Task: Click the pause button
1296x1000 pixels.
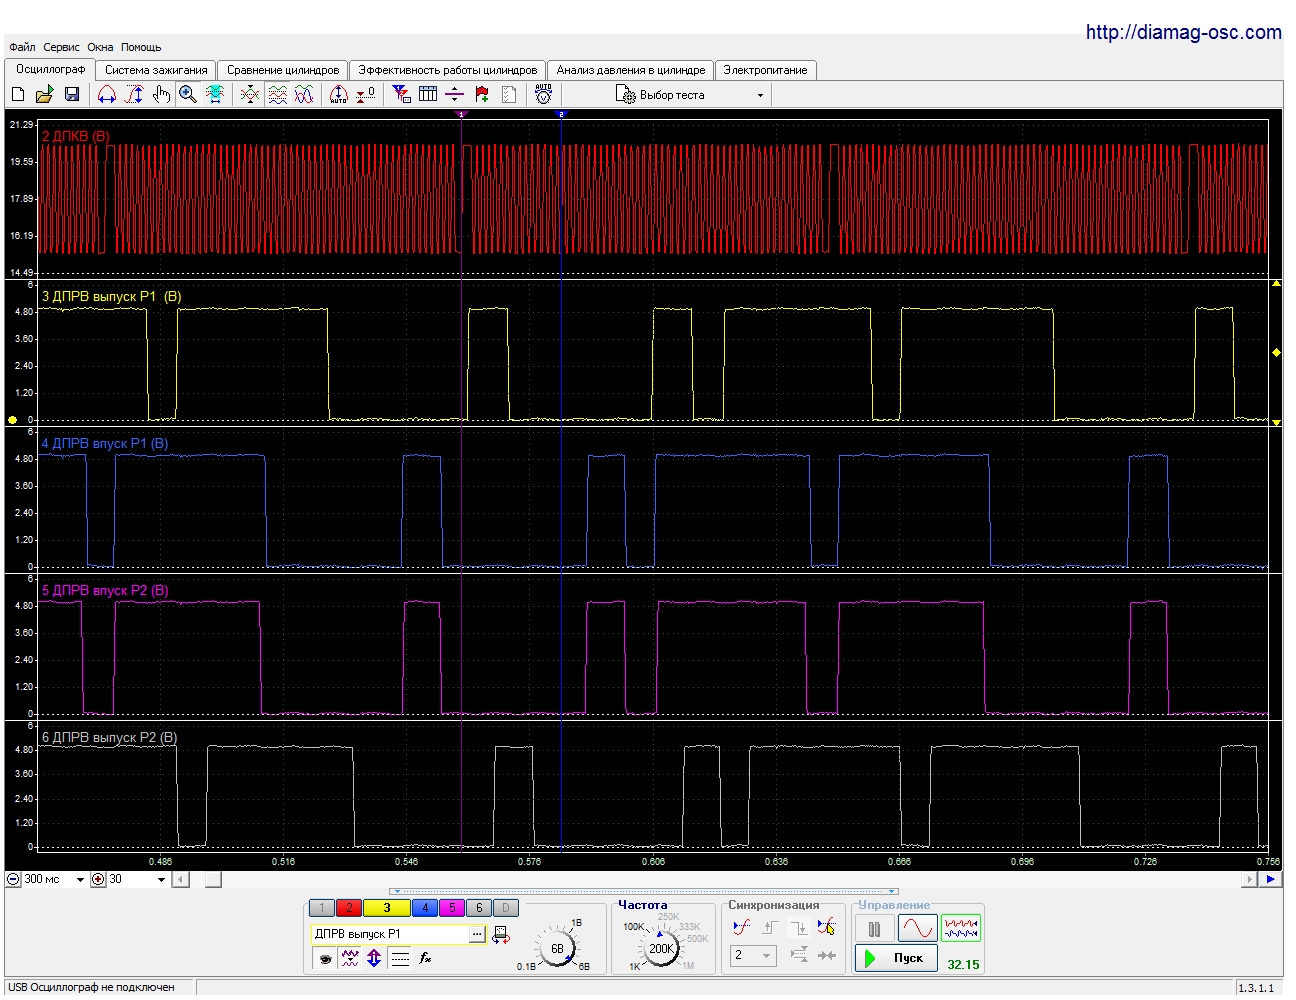Action: point(875,929)
